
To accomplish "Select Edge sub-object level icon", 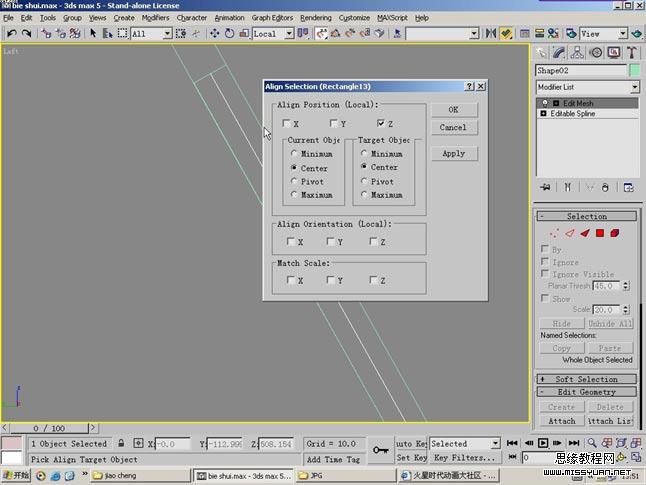I will click(570, 233).
